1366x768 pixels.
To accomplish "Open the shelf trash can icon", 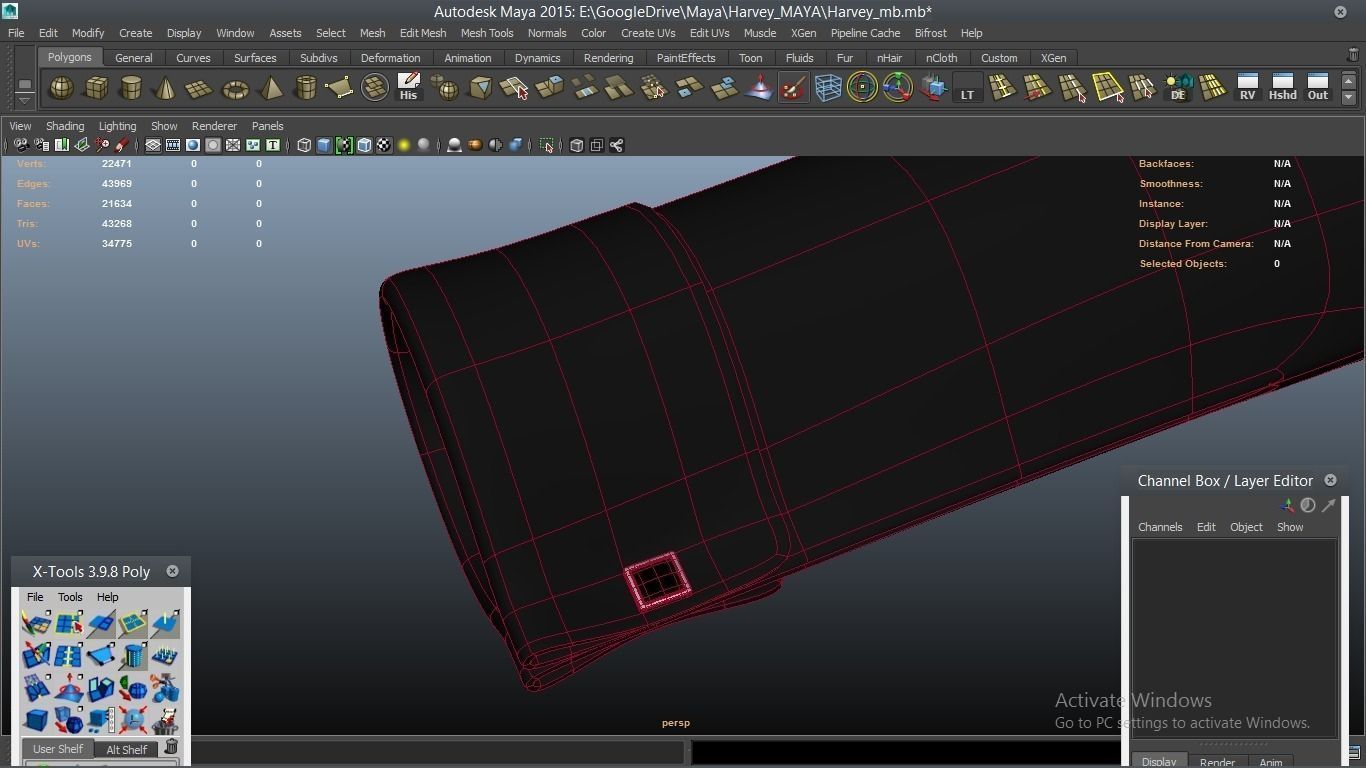I will point(1353,56).
